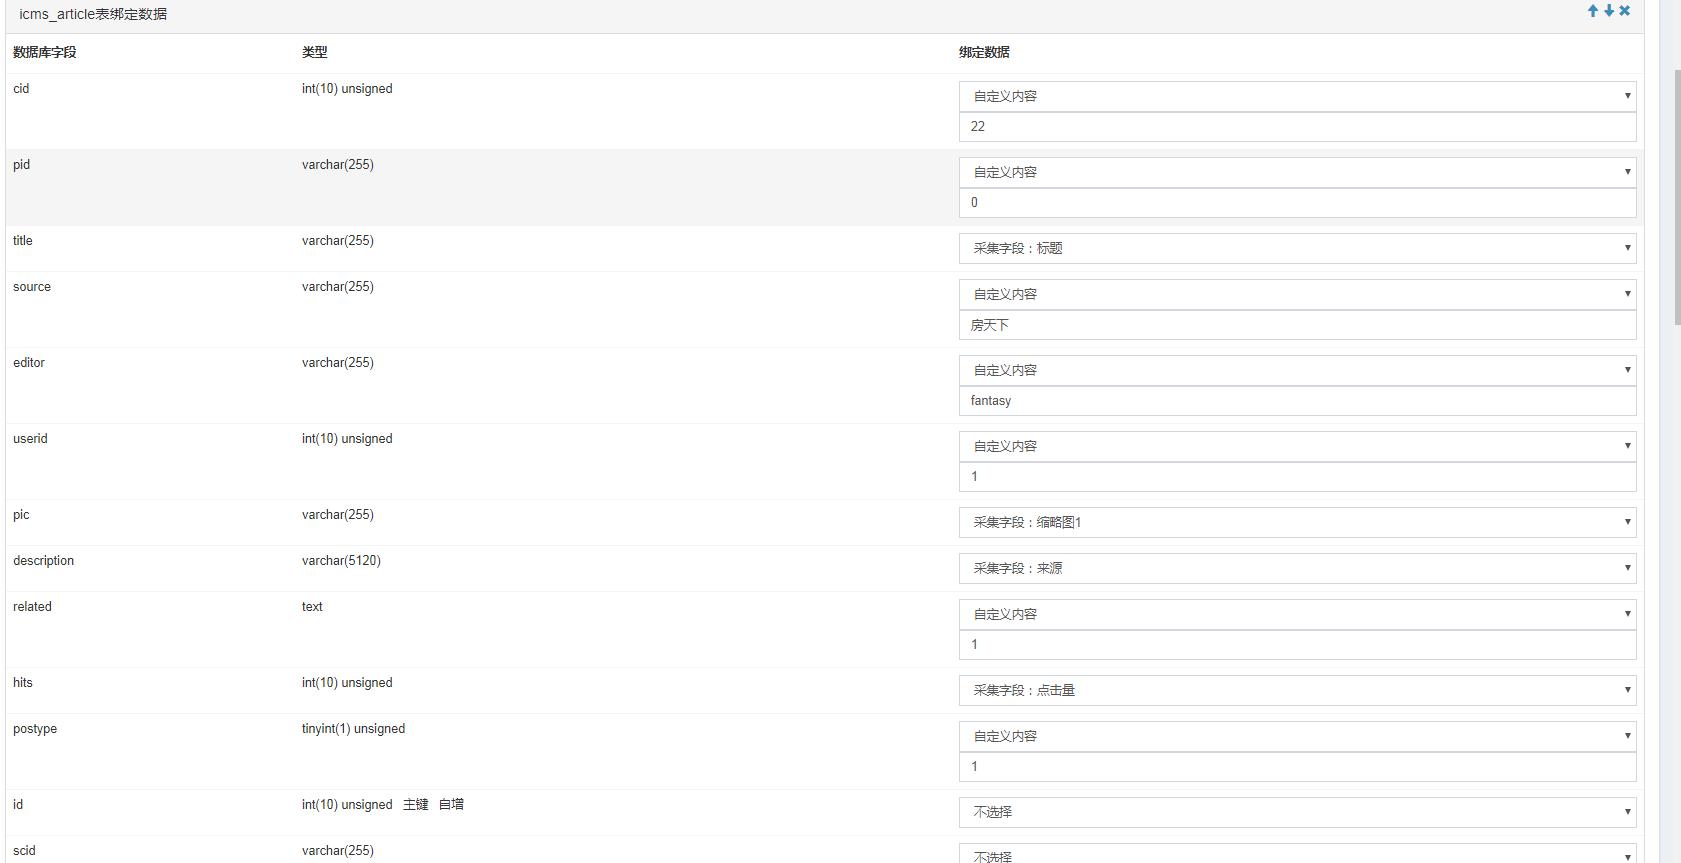Click the 主键 label in id row
This screenshot has height=863, width=1681.
click(x=416, y=805)
